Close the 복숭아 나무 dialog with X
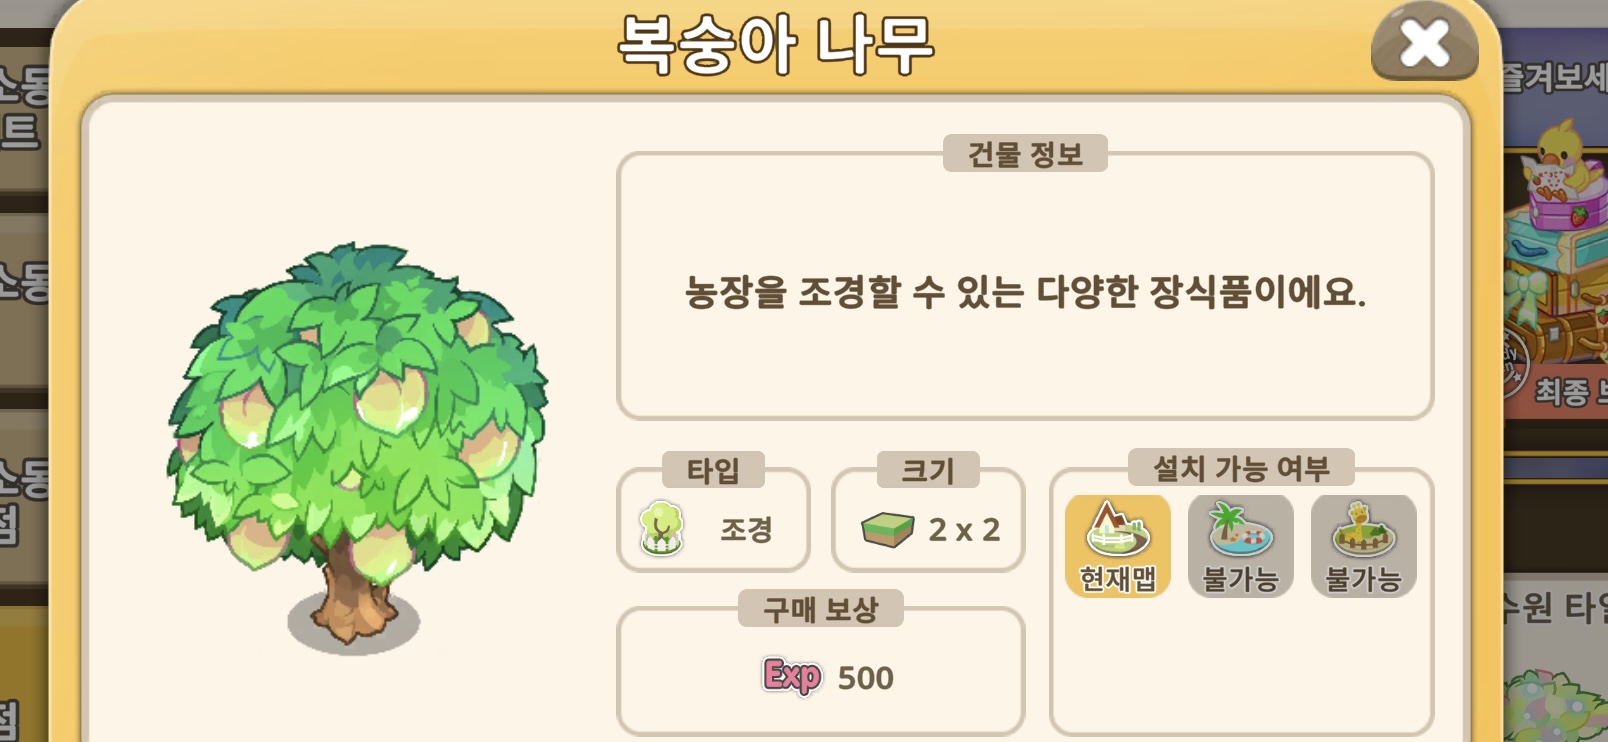Viewport: 1608px width, 742px height. pos(1425,44)
